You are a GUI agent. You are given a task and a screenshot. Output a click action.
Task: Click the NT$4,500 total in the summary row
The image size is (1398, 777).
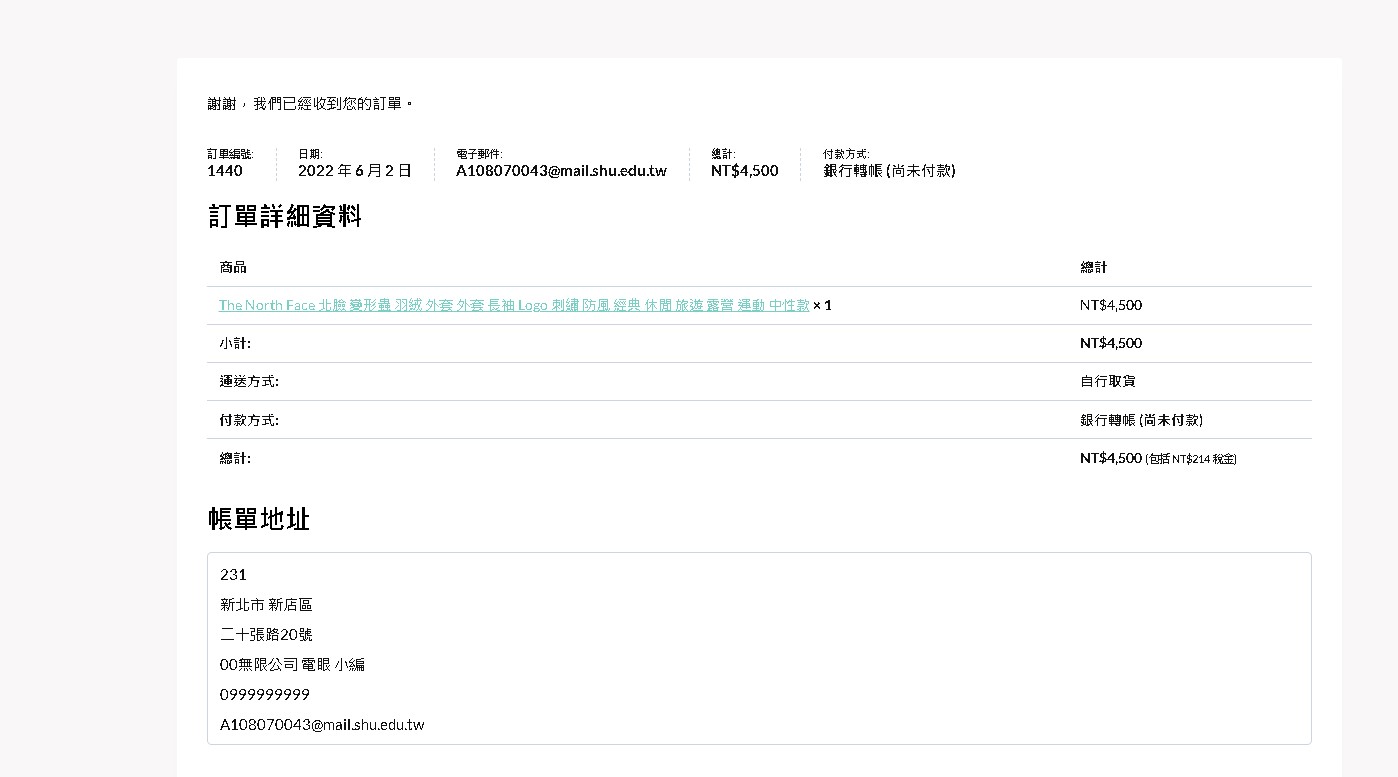pyautogui.click(x=744, y=171)
